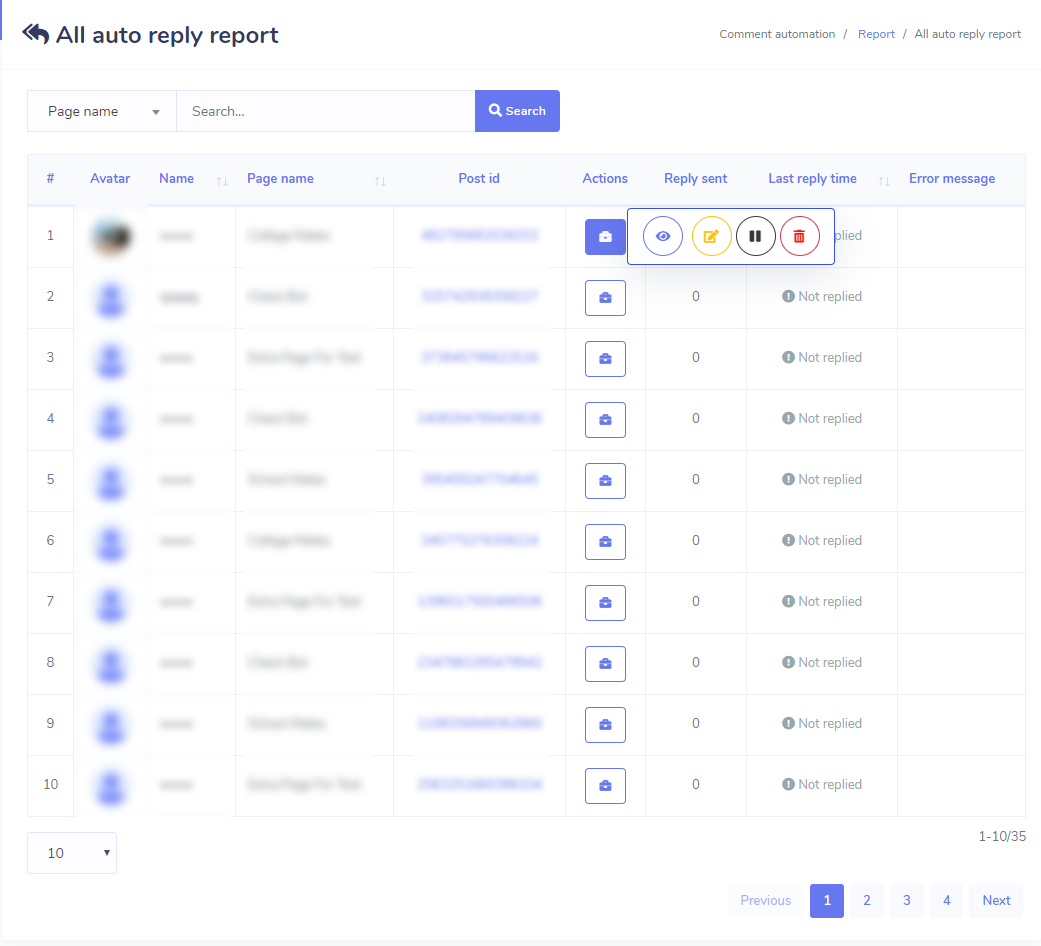Select page 3 in the pagination
The image size is (1041, 946).
click(906, 900)
